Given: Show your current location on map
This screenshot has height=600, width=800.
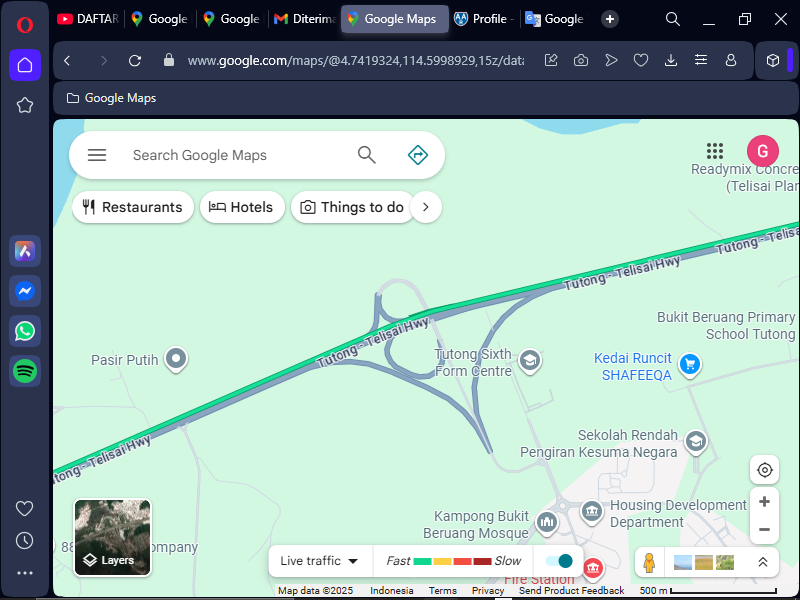Looking at the screenshot, I should click(764, 469).
